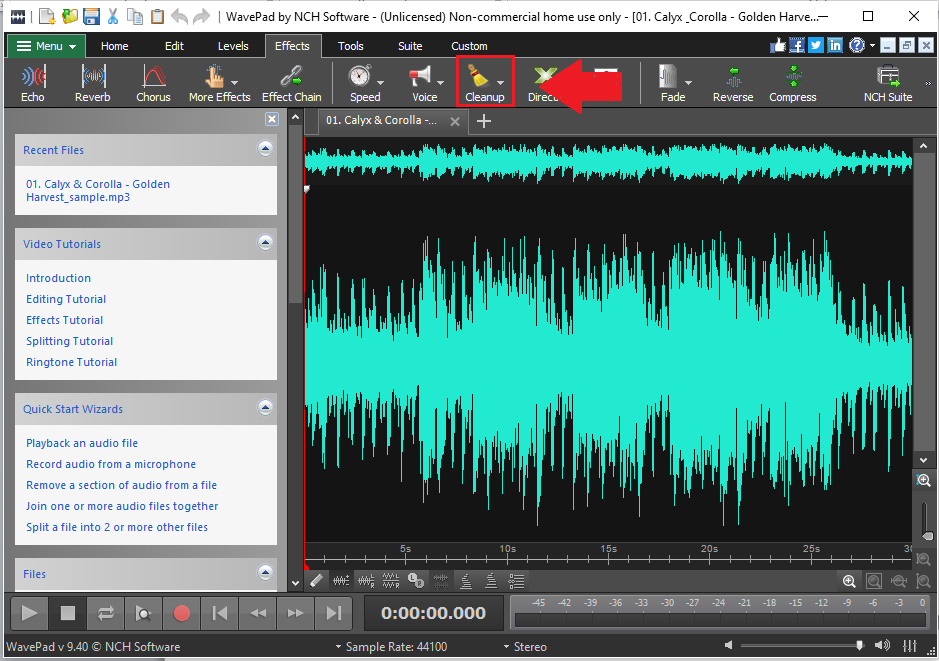Open the Fade dropdown arrow
The height and width of the screenshot is (661, 939).
click(x=688, y=83)
